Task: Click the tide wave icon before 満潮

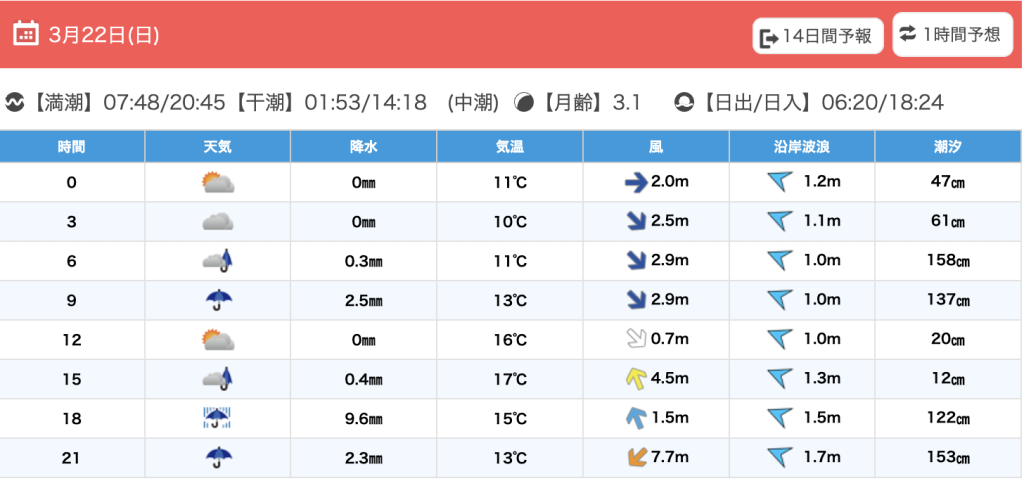Action: 15,103
